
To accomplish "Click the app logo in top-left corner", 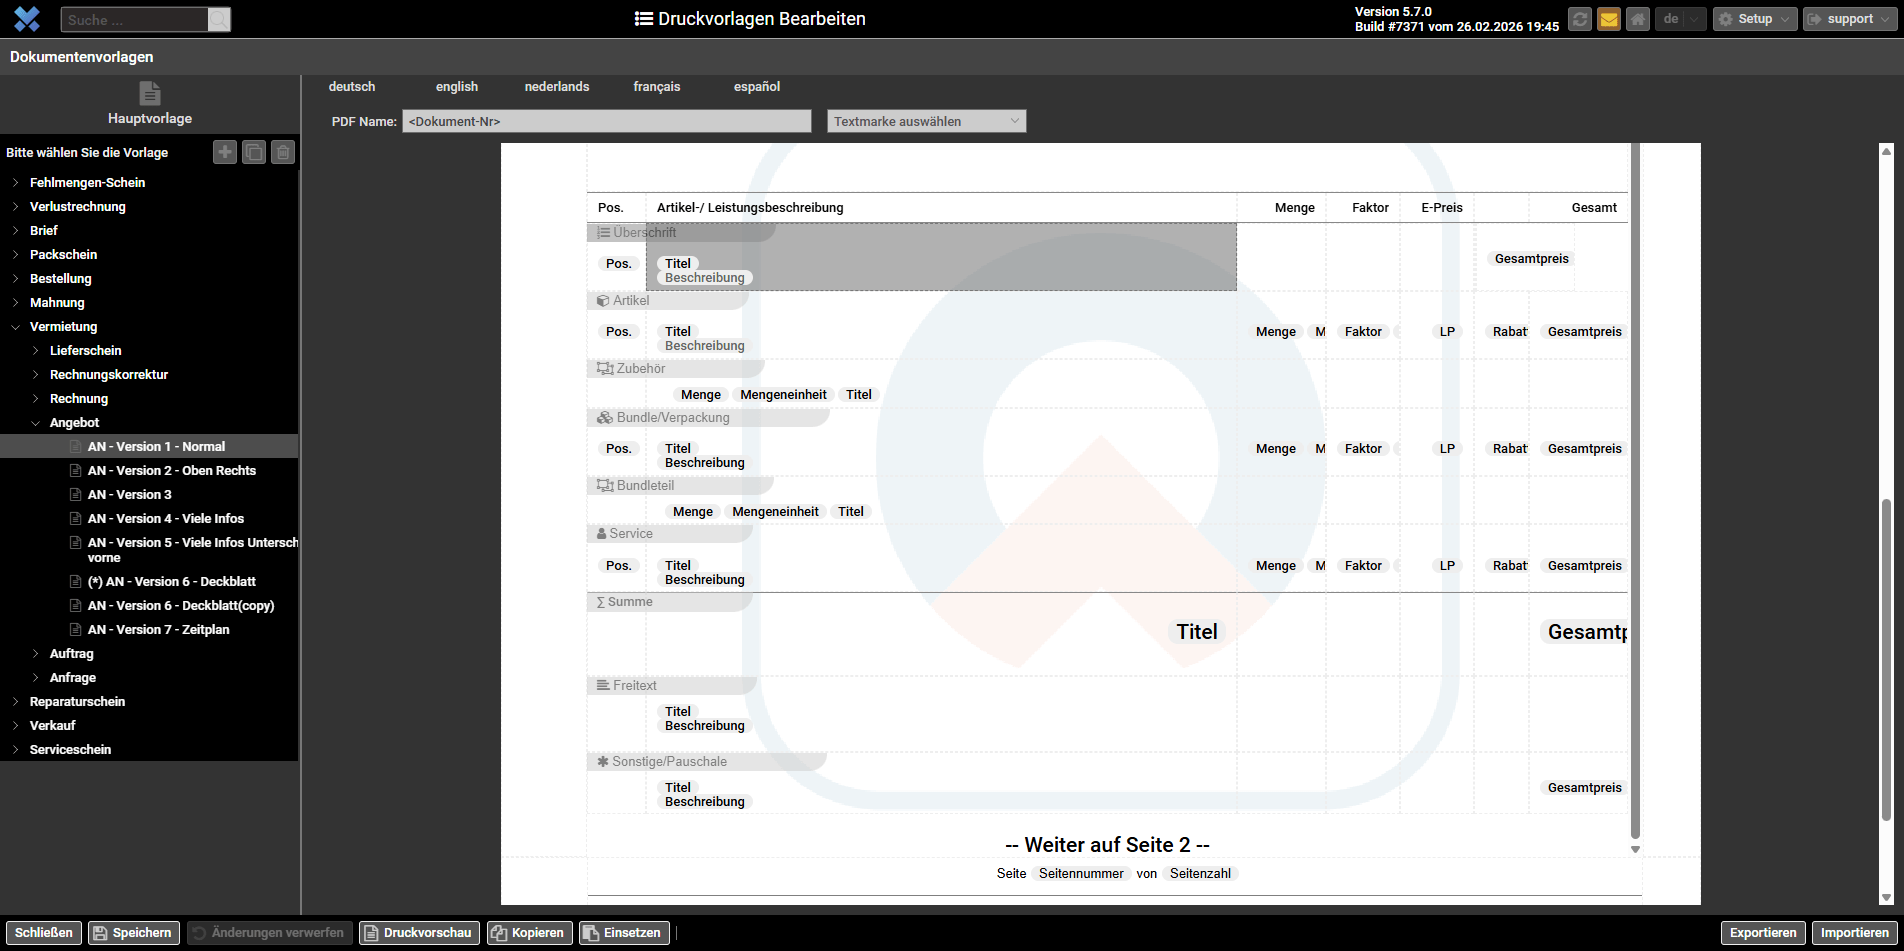I will [x=27, y=19].
